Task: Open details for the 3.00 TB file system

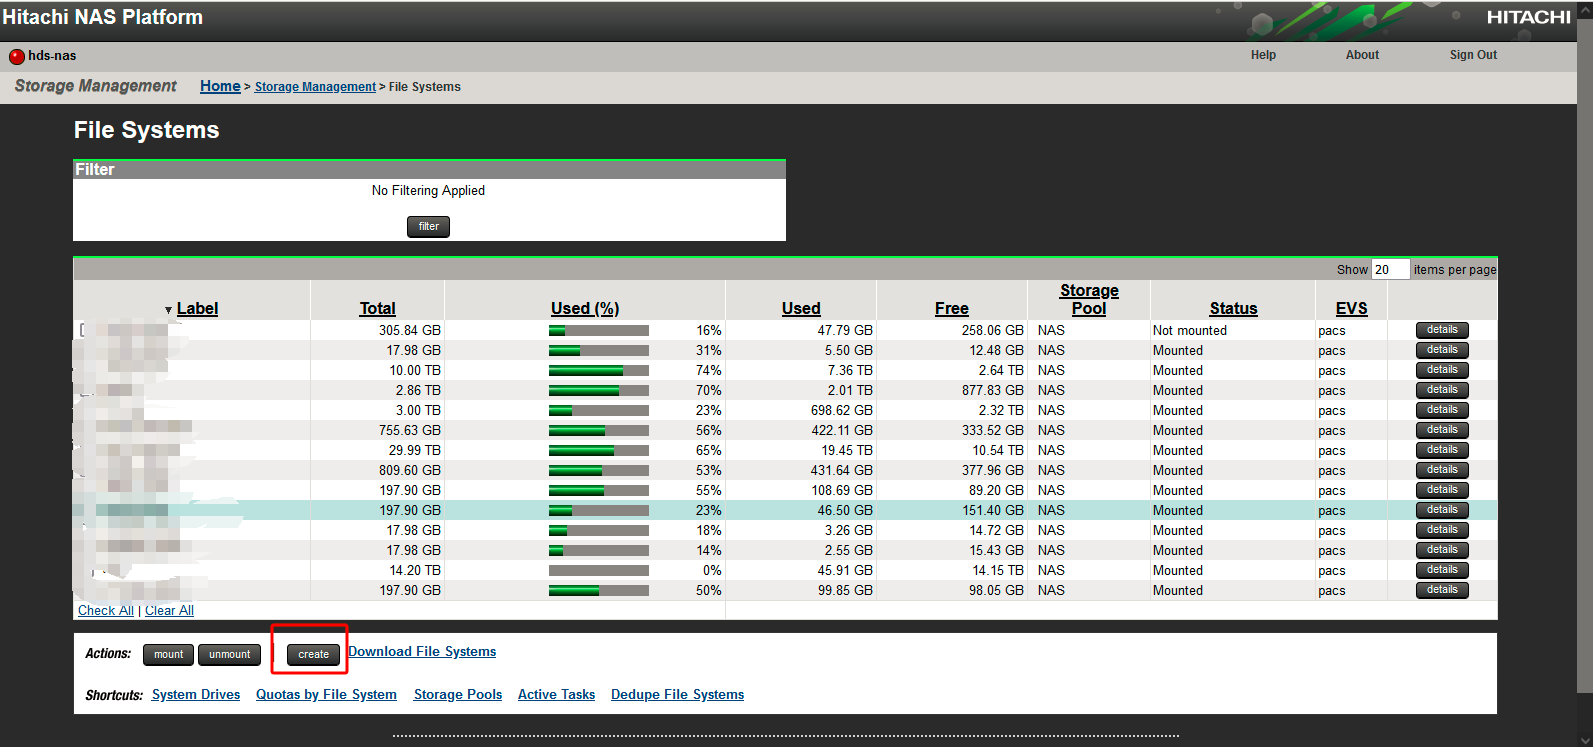Action: pos(1442,410)
